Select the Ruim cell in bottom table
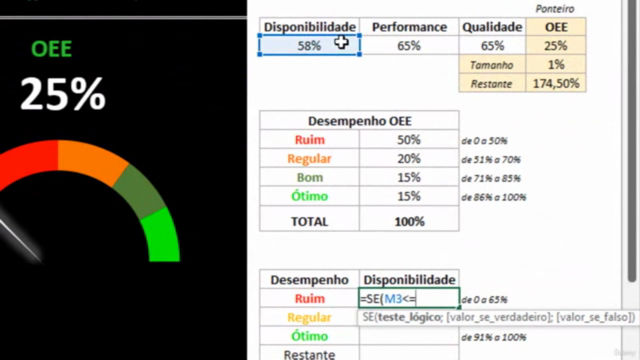The height and width of the screenshot is (360, 640). [309, 298]
